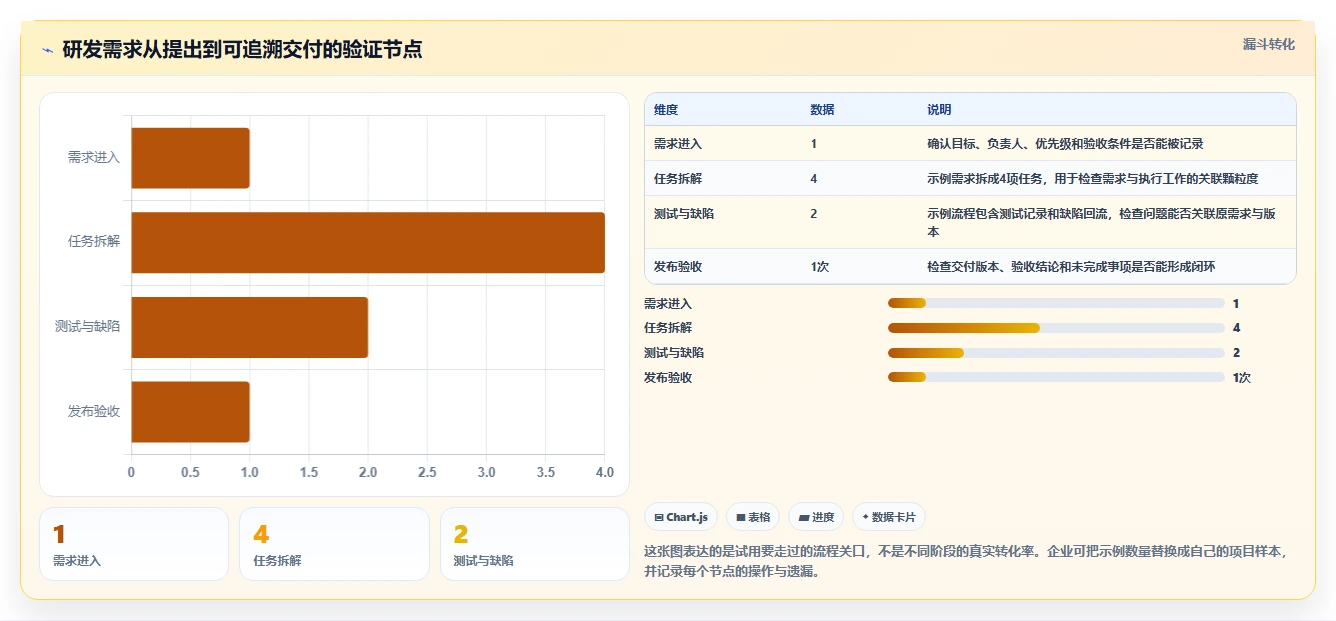Click the 需求进入 cell in the table
Screen dimensions: 1336x621
point(678,144)
